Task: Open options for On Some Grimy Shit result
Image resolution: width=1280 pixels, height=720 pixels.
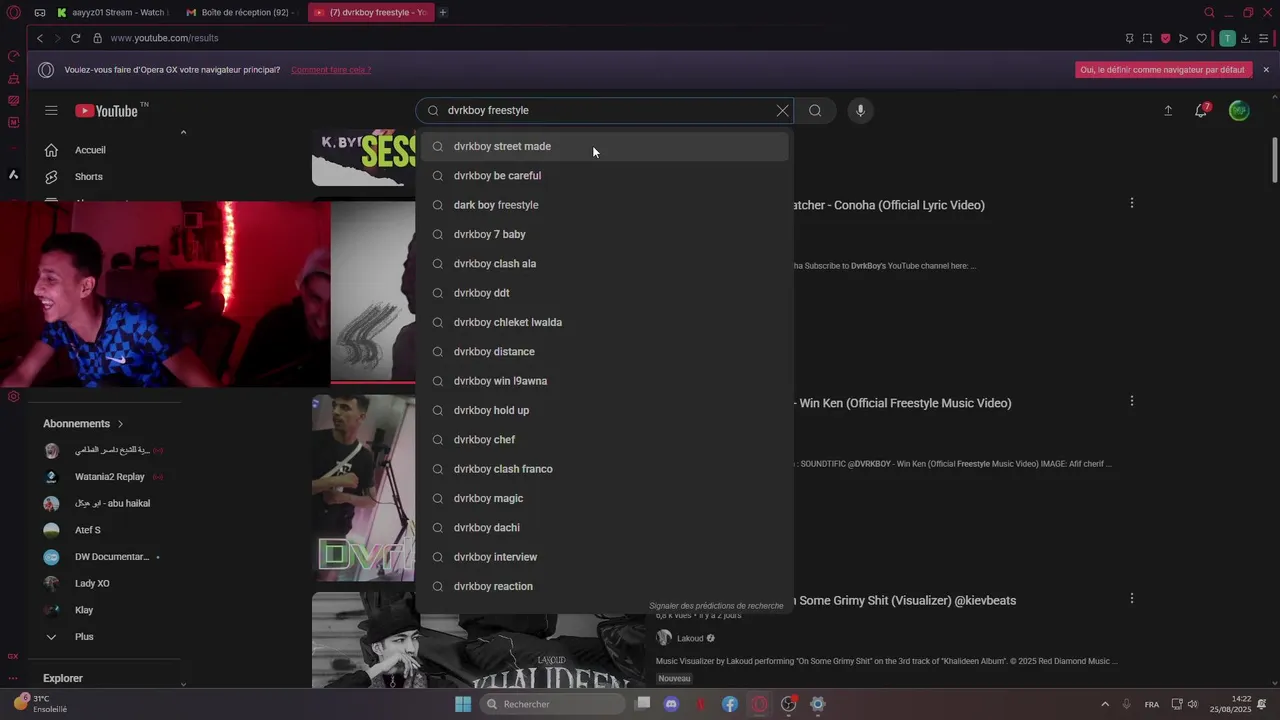Action: click(1132, 599)
